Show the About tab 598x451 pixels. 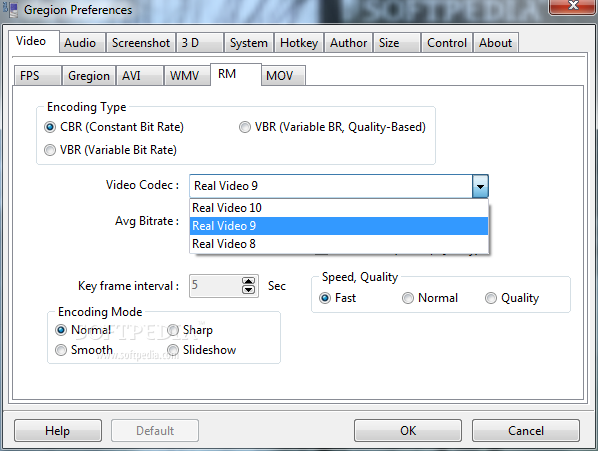[x=495, y=43]
